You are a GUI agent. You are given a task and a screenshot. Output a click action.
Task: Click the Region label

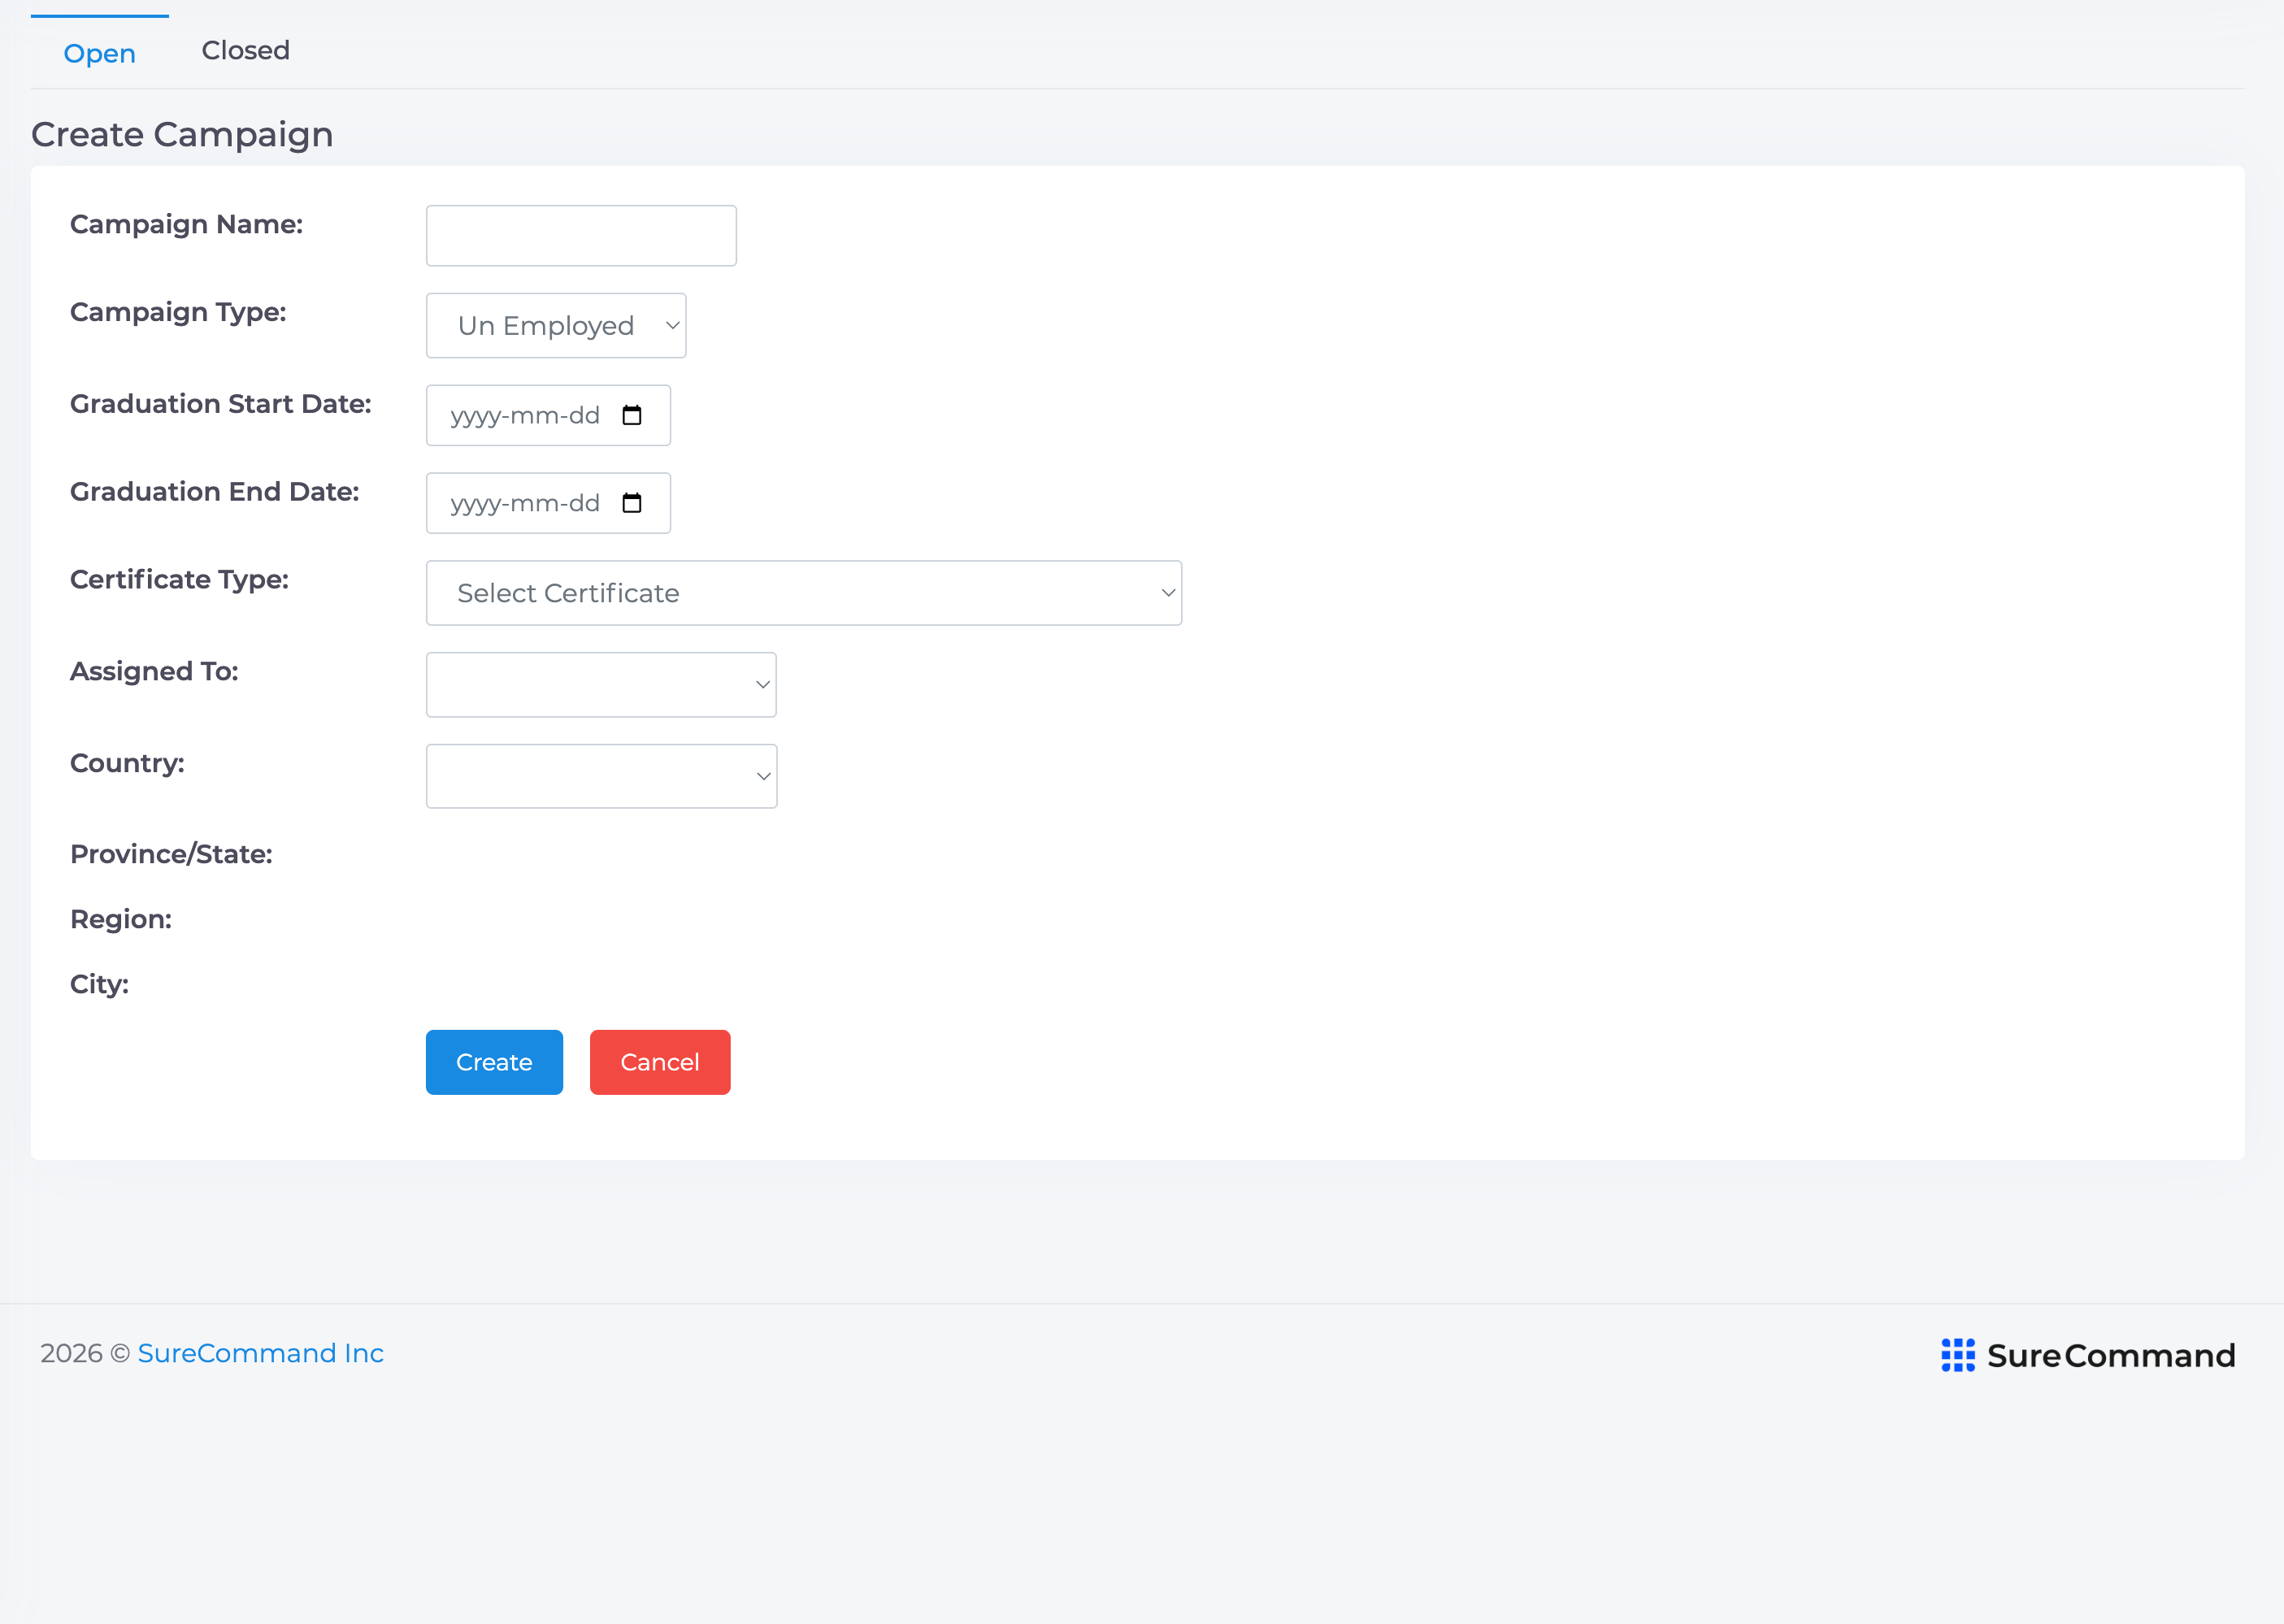tap(121, 919)
